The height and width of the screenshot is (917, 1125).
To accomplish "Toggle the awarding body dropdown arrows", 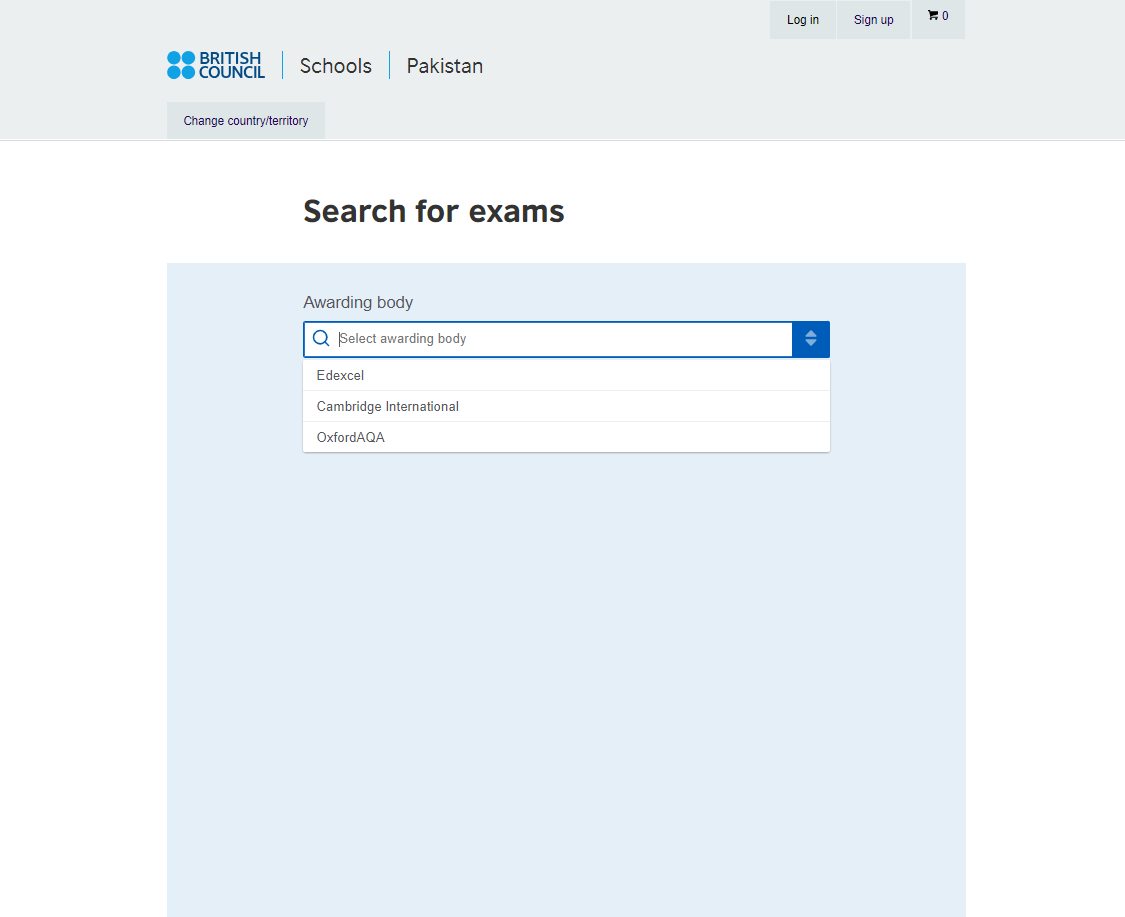I will (x=811, y=339).
